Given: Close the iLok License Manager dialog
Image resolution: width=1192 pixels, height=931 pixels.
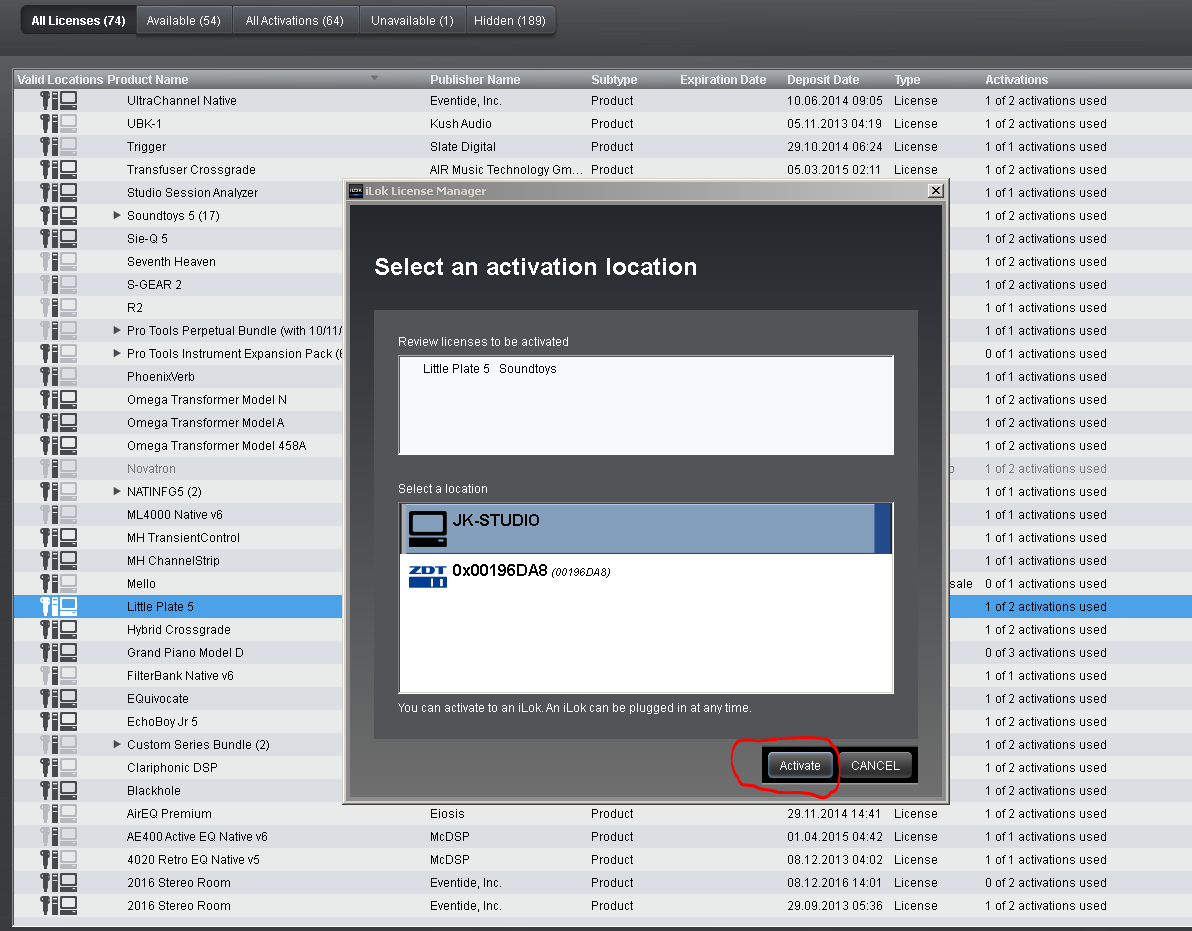Looking at the screenshot, I should pyautogui.click(x=936, y=191).
